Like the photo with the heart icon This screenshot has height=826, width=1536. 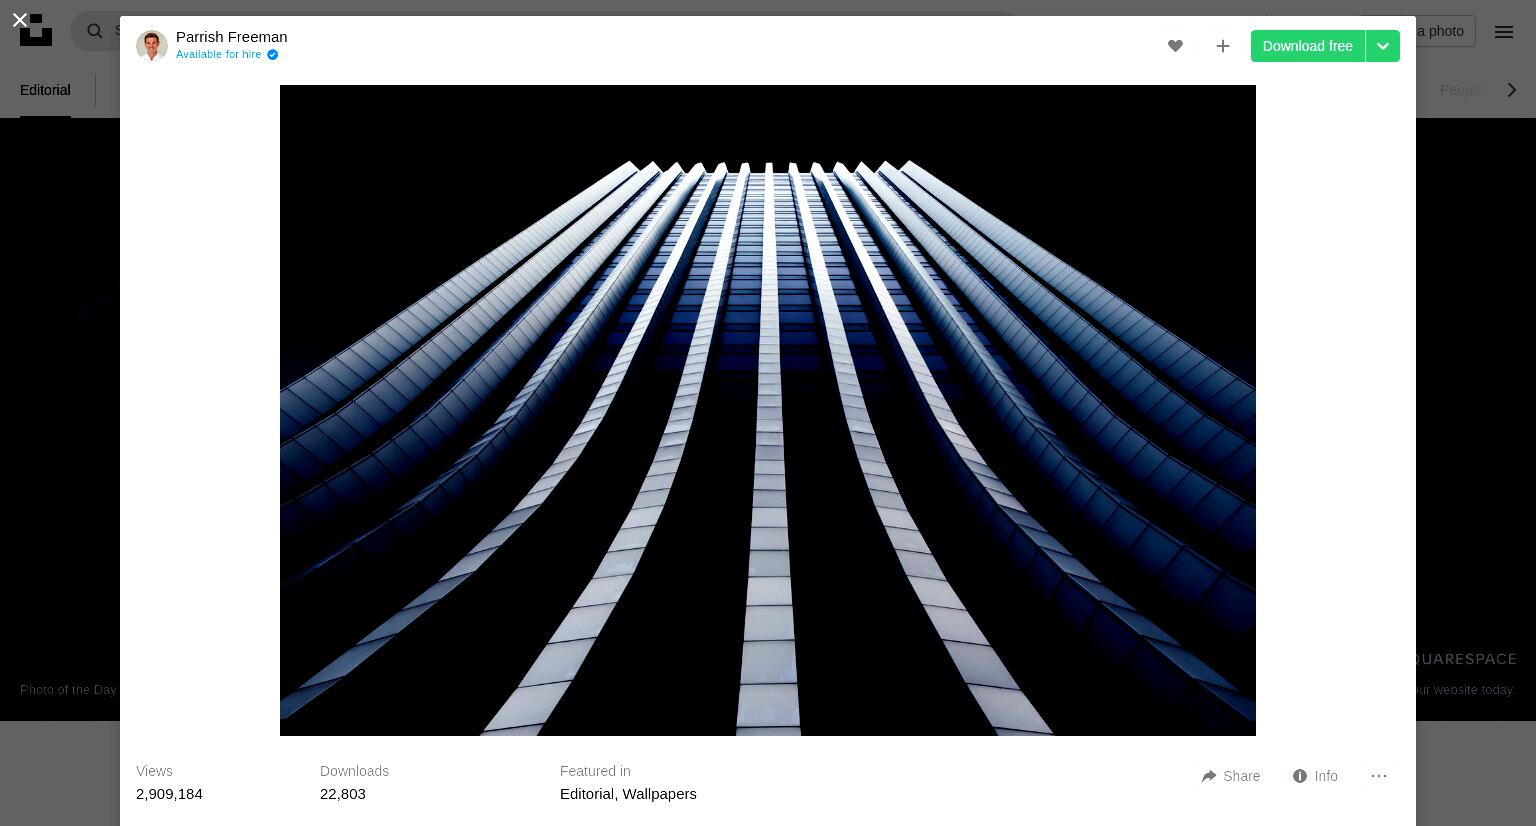pyautogui.click(x=1175, y=46)
